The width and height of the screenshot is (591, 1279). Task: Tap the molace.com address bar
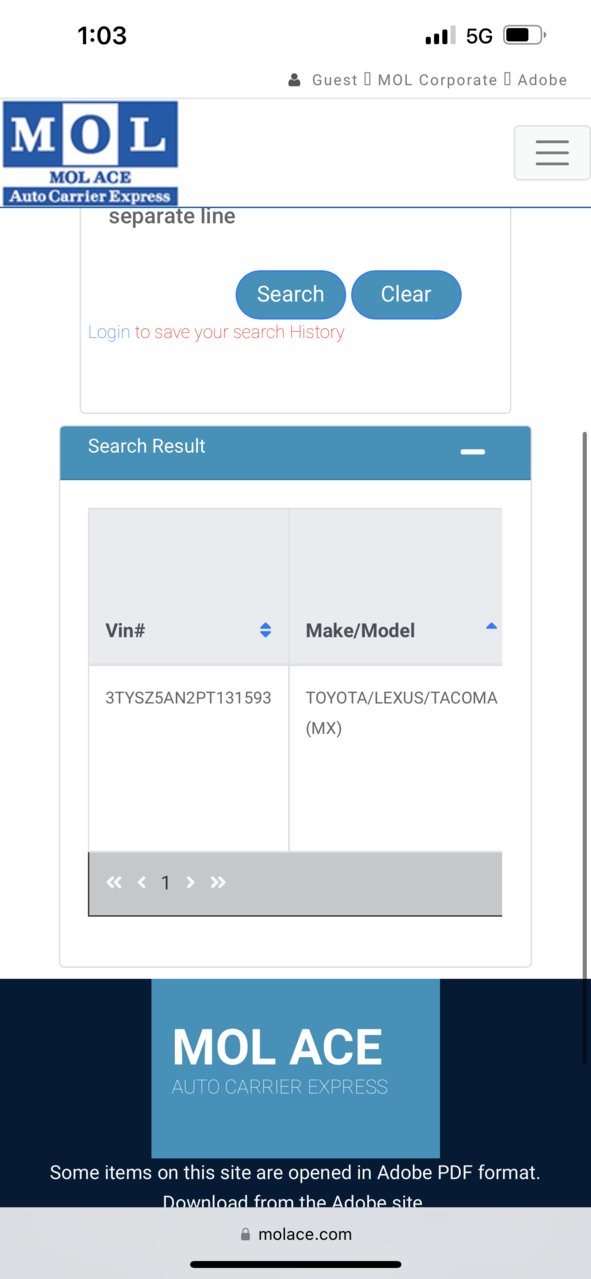(296, 1234)
